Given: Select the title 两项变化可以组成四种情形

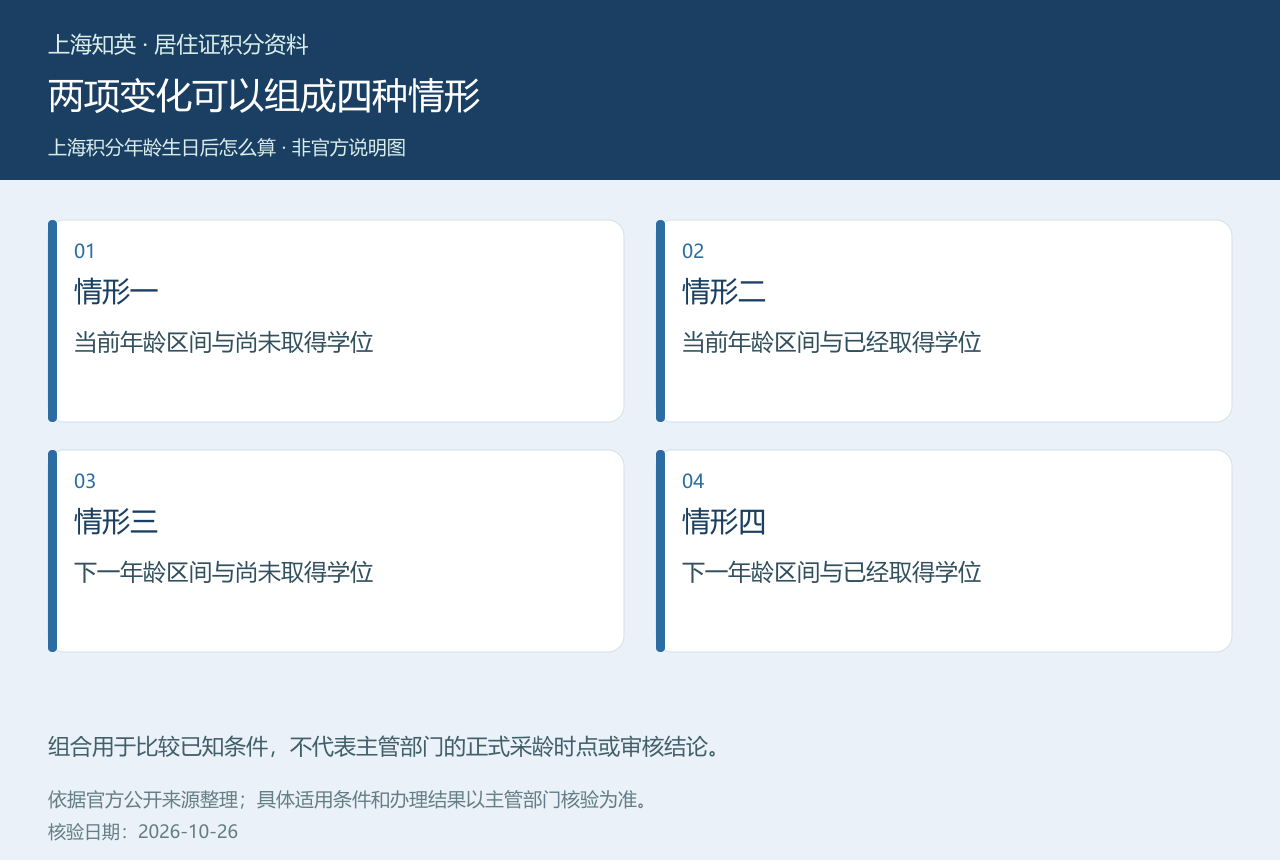Looking at the screenshot, I should [x=264, y=97].
